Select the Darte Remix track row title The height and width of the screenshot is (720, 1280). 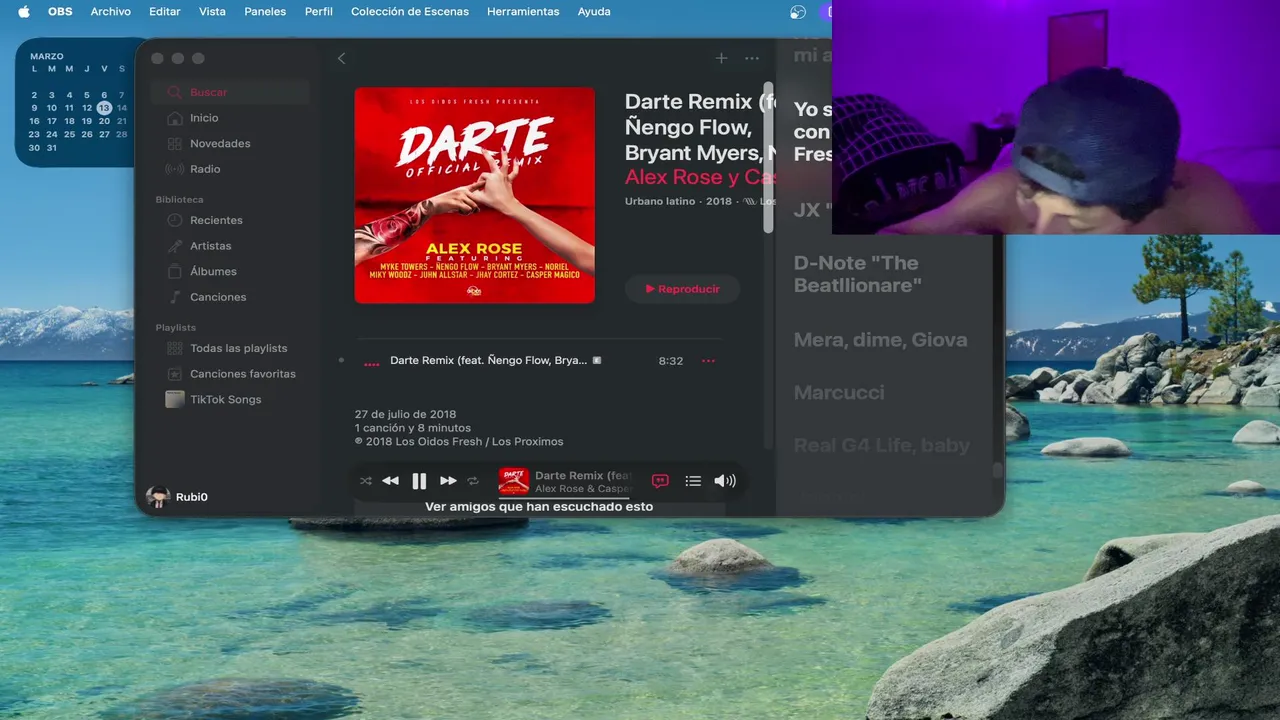tap(488, 360)
